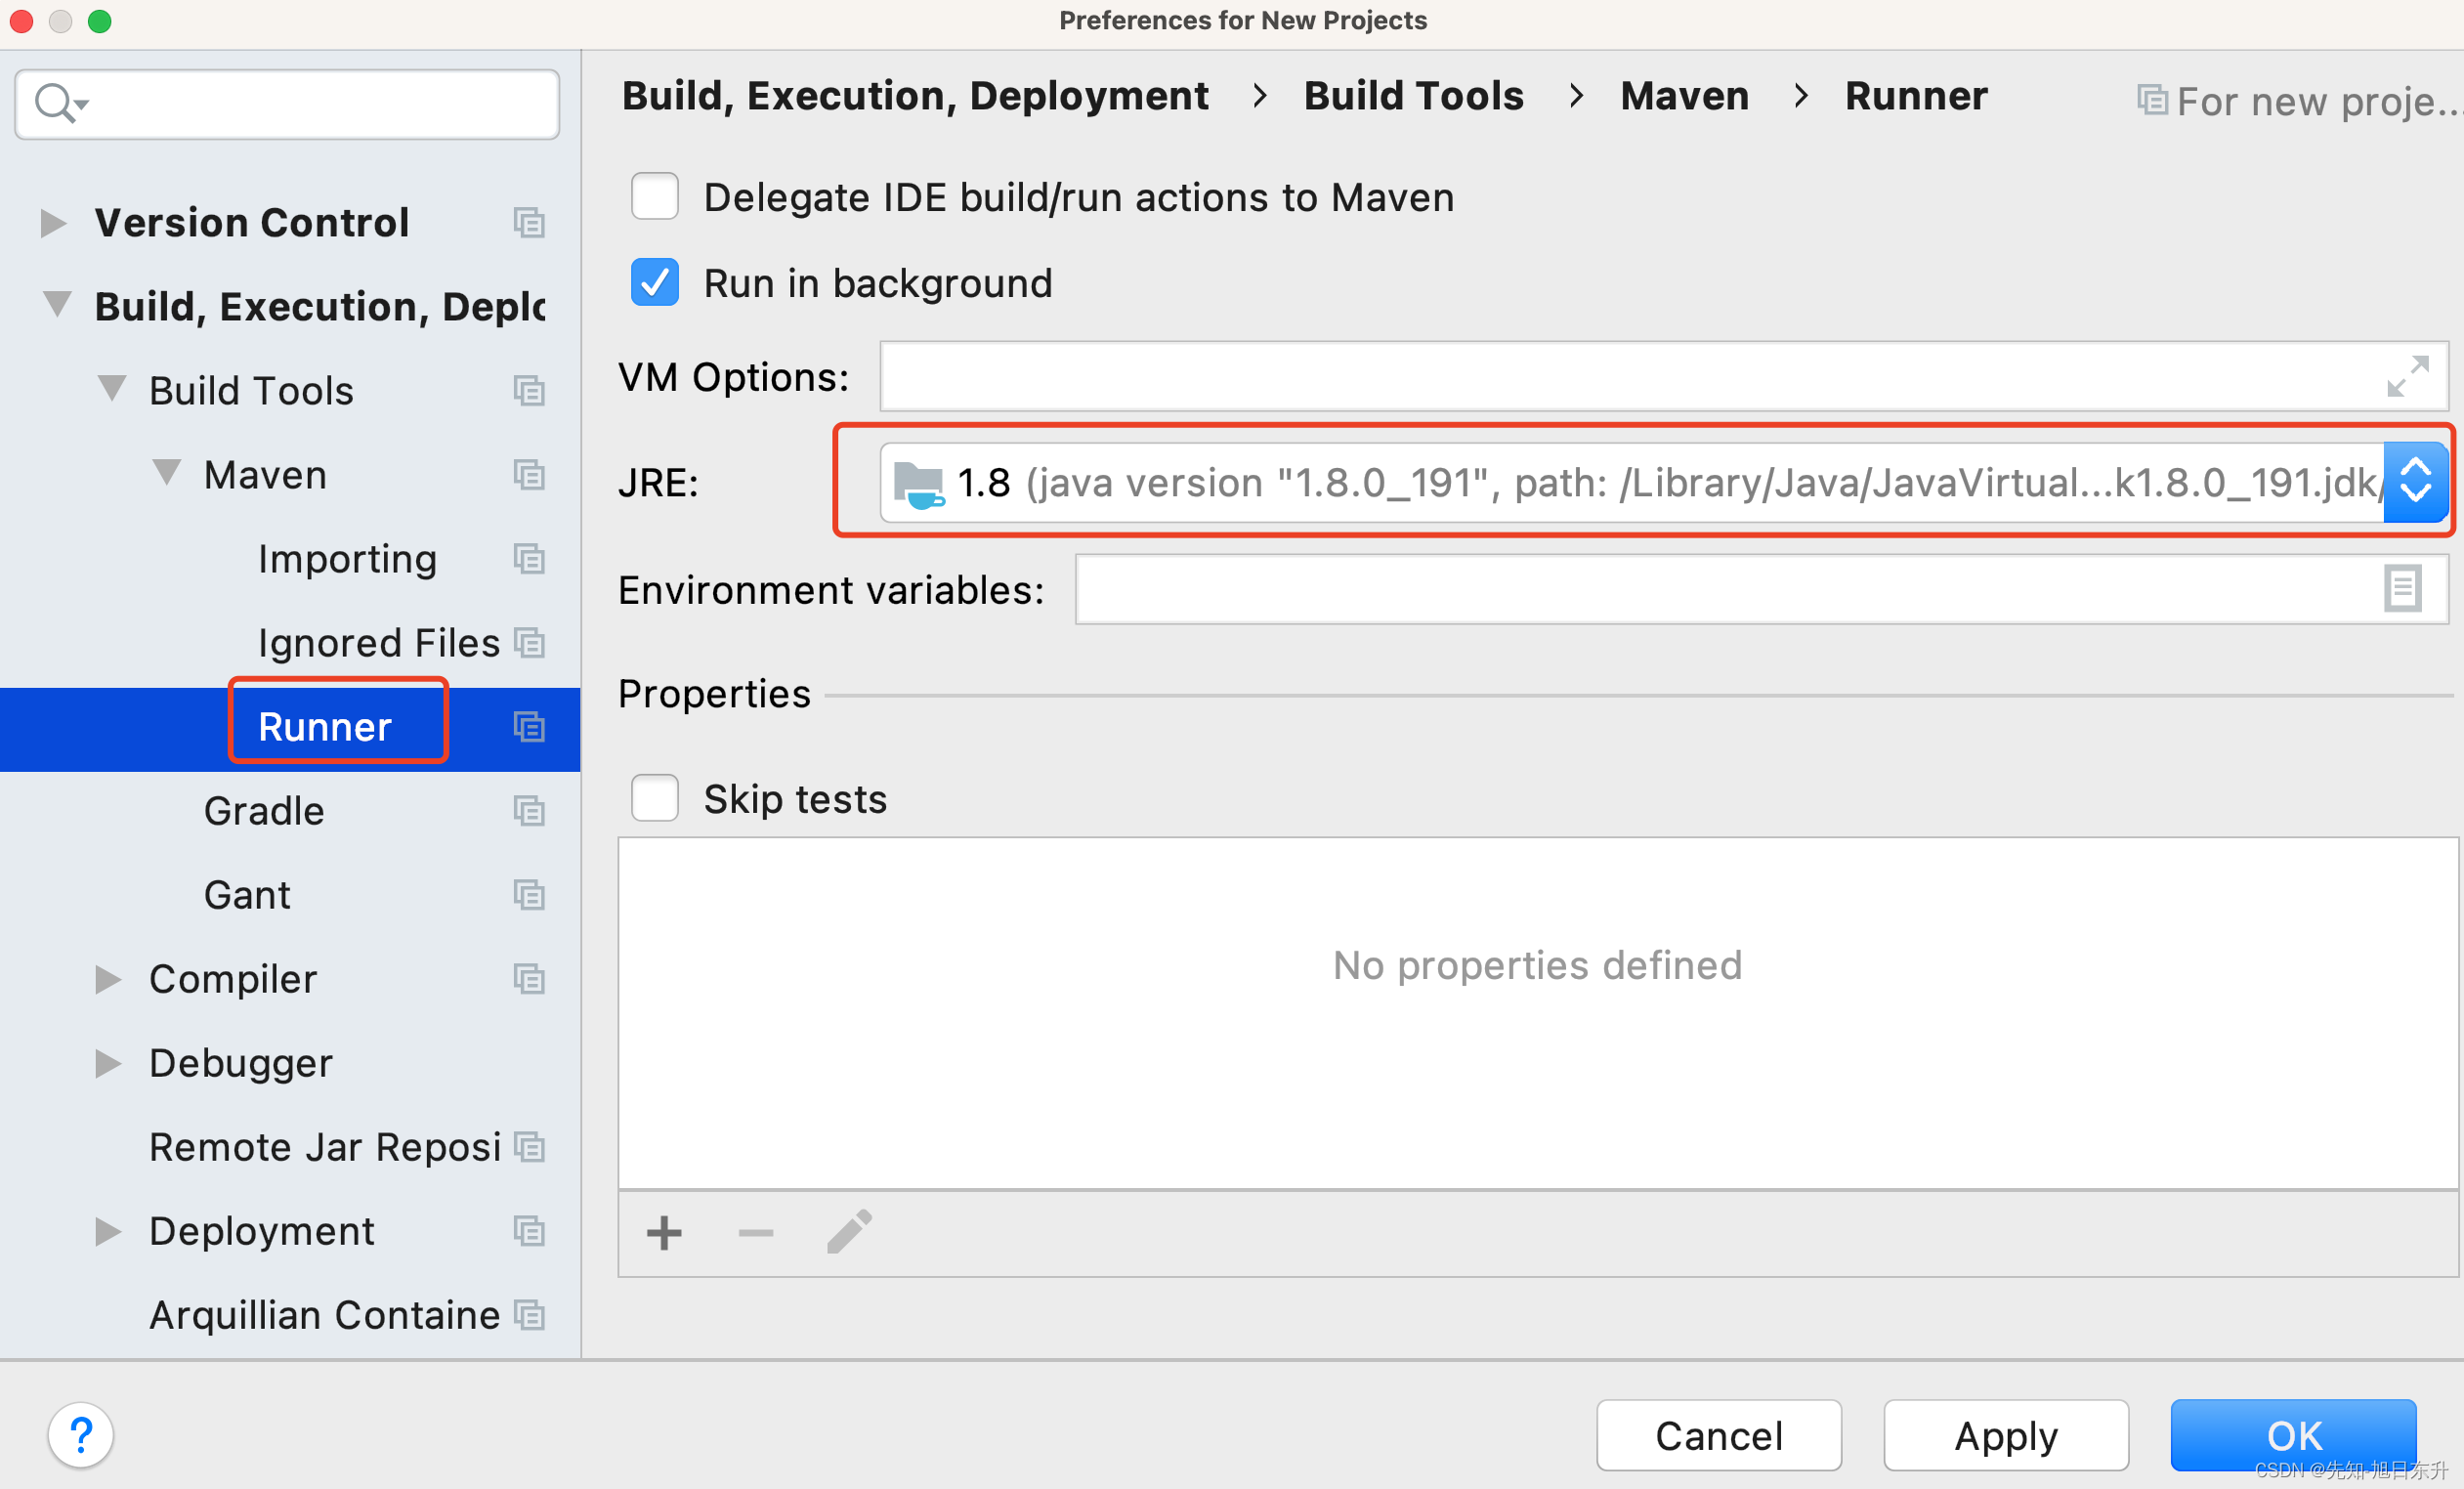This screenshot has height=1489, width=2464.
Task: Click the Apply button
Action: click(x=2005, y=1435)
